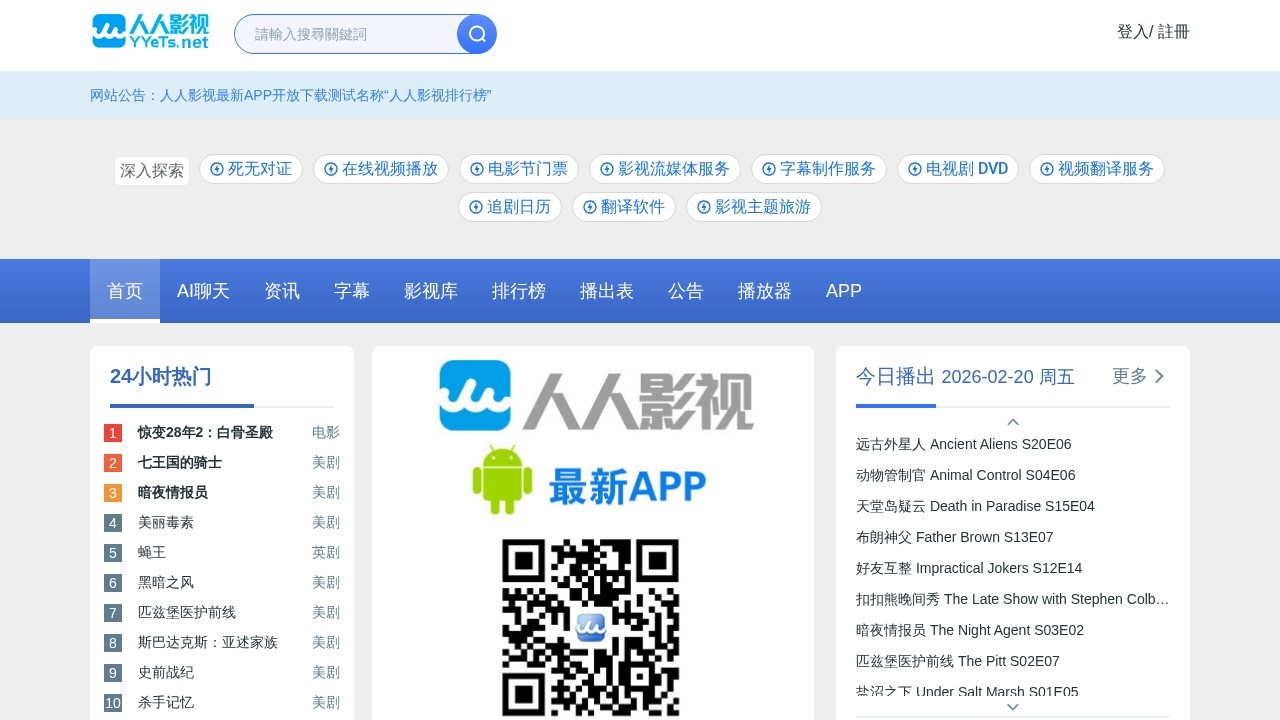Open the AI聊天 navigation tab
Image resolution: width=1280 pixels, height=720 pixels.
tap(203, 291)
